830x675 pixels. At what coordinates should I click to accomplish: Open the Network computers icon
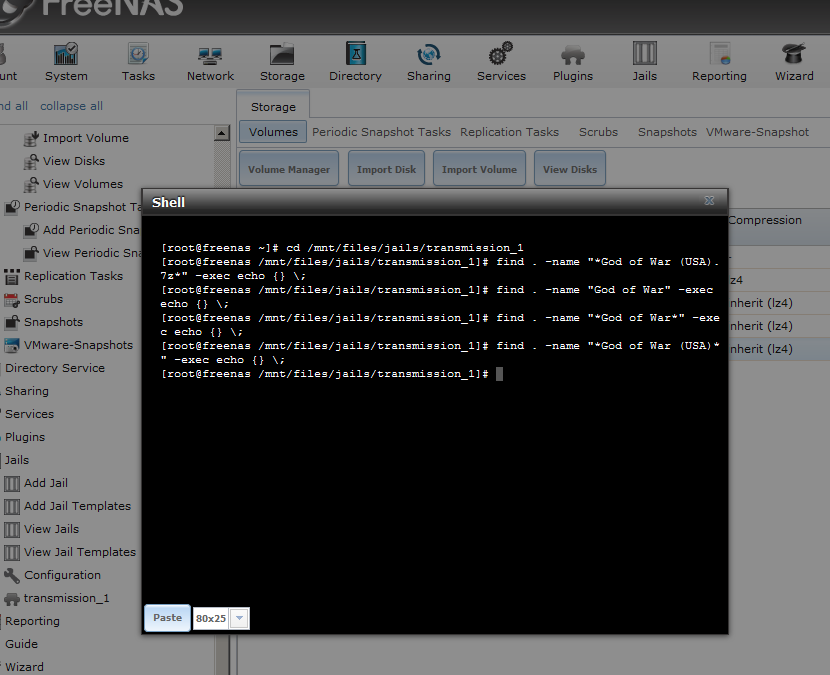tap(210, 56)
